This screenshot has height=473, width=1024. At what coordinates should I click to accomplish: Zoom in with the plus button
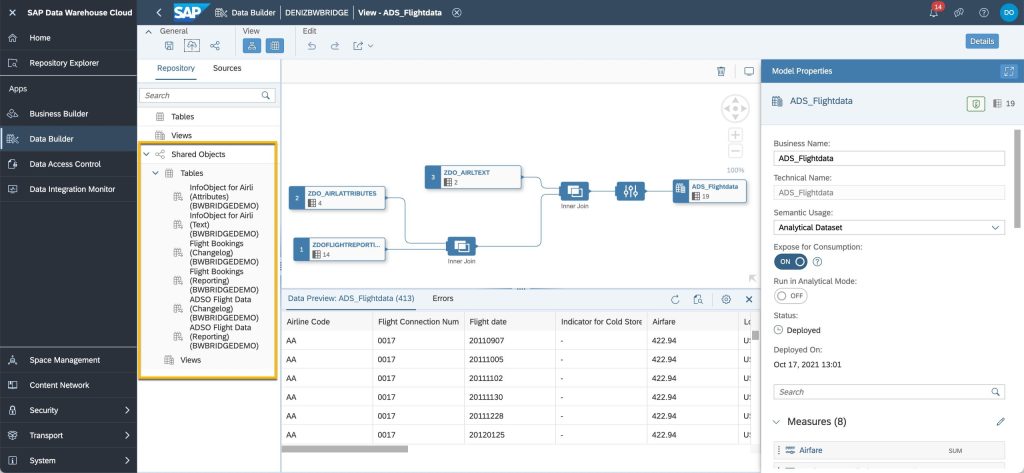pyautogui.click(x=735, y=135)
